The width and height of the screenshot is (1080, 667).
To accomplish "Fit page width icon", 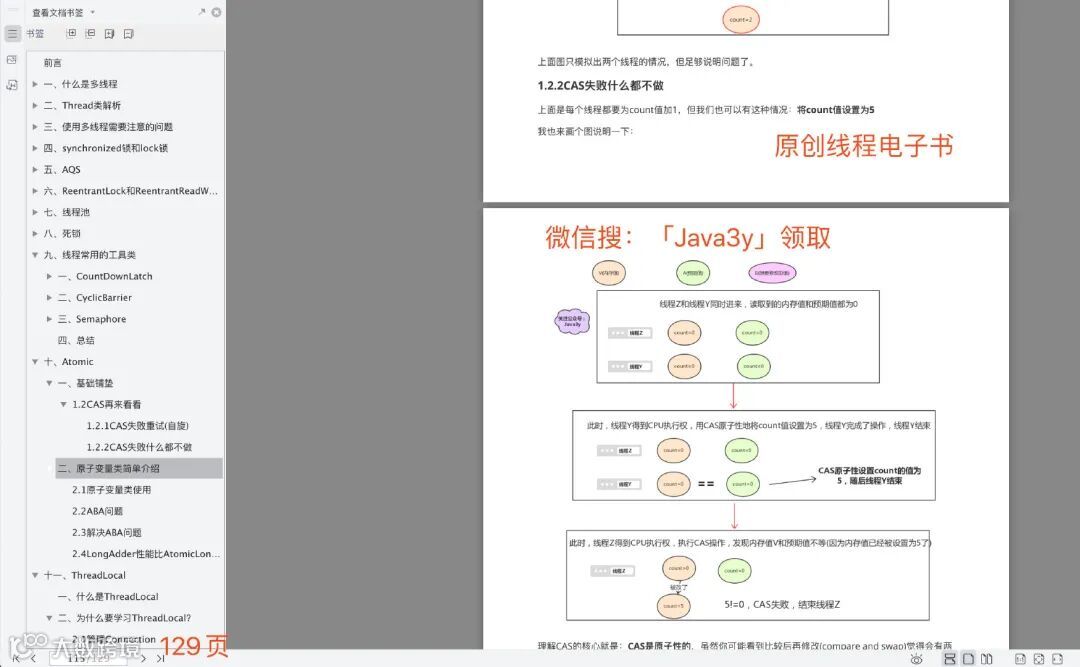I will pos(1057,659).
